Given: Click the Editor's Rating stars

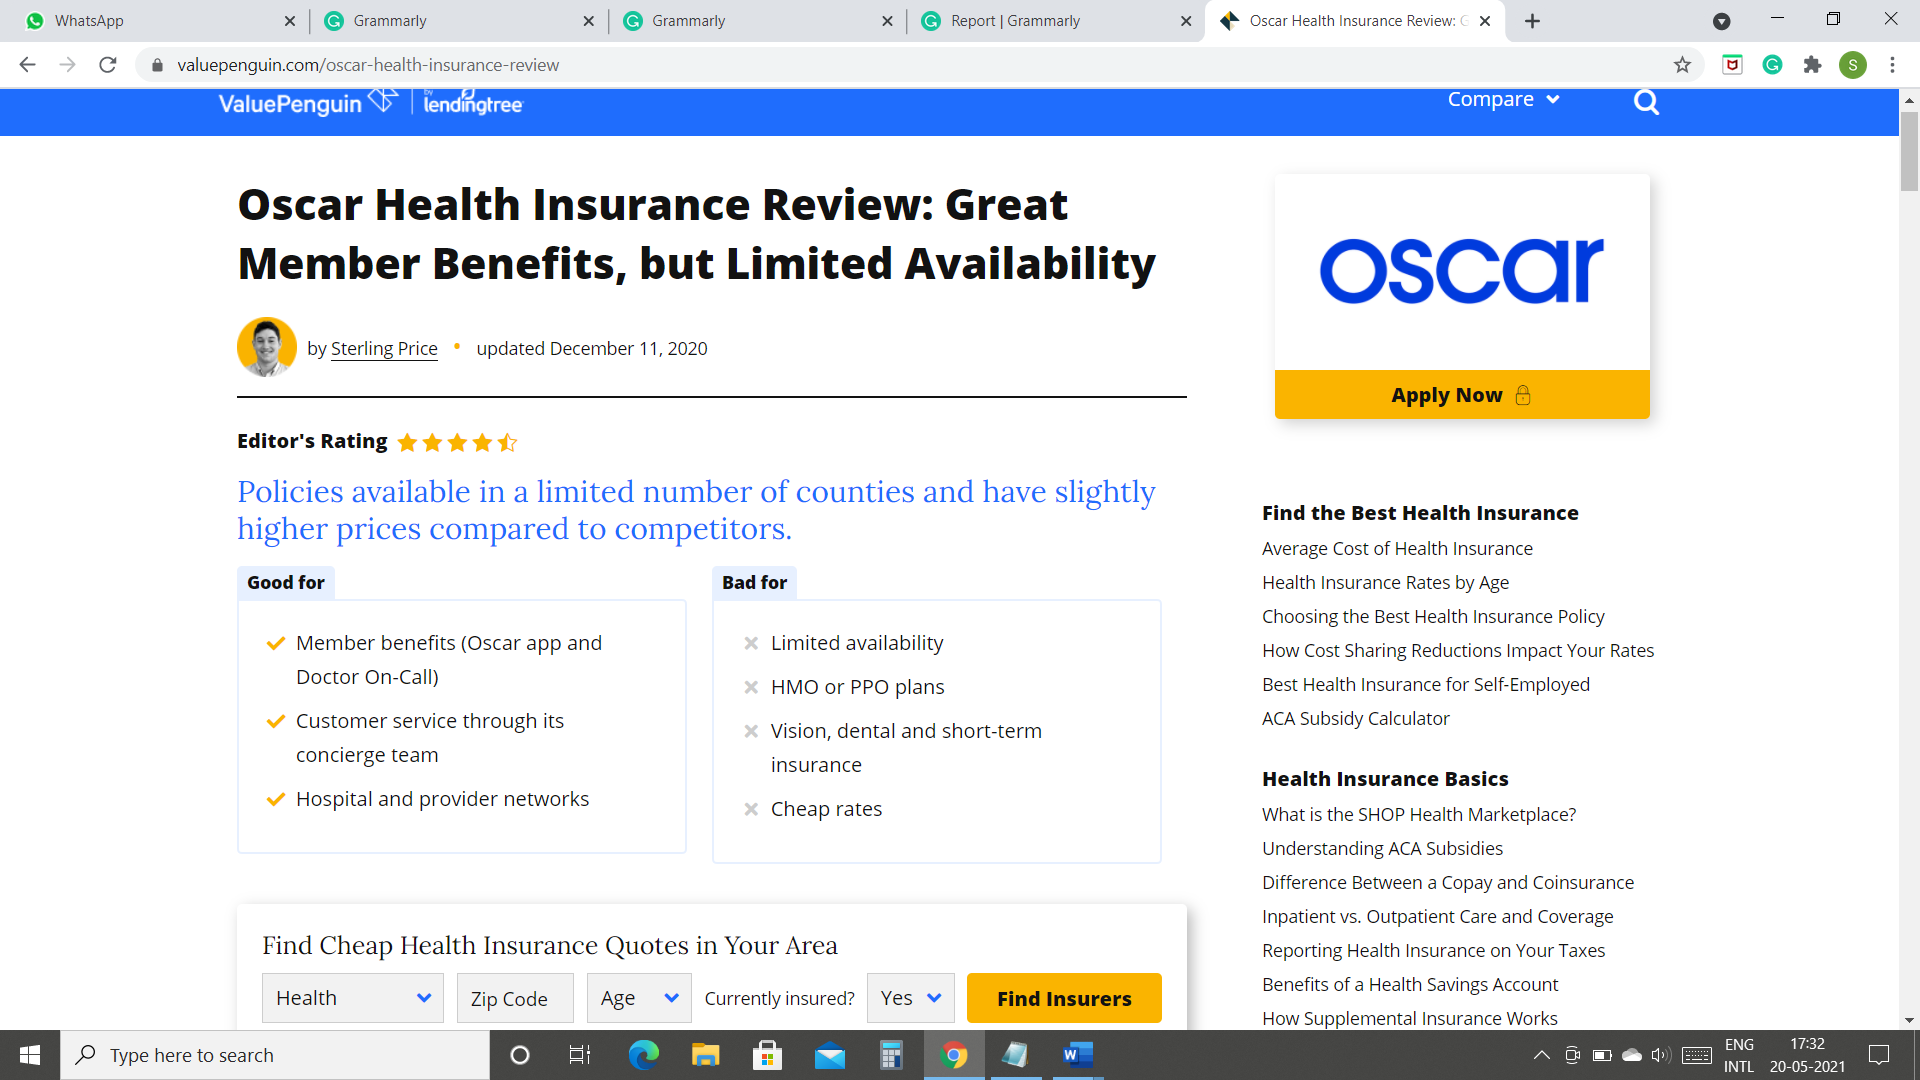Looking at the screenshot, I should (x=457, y=442).
